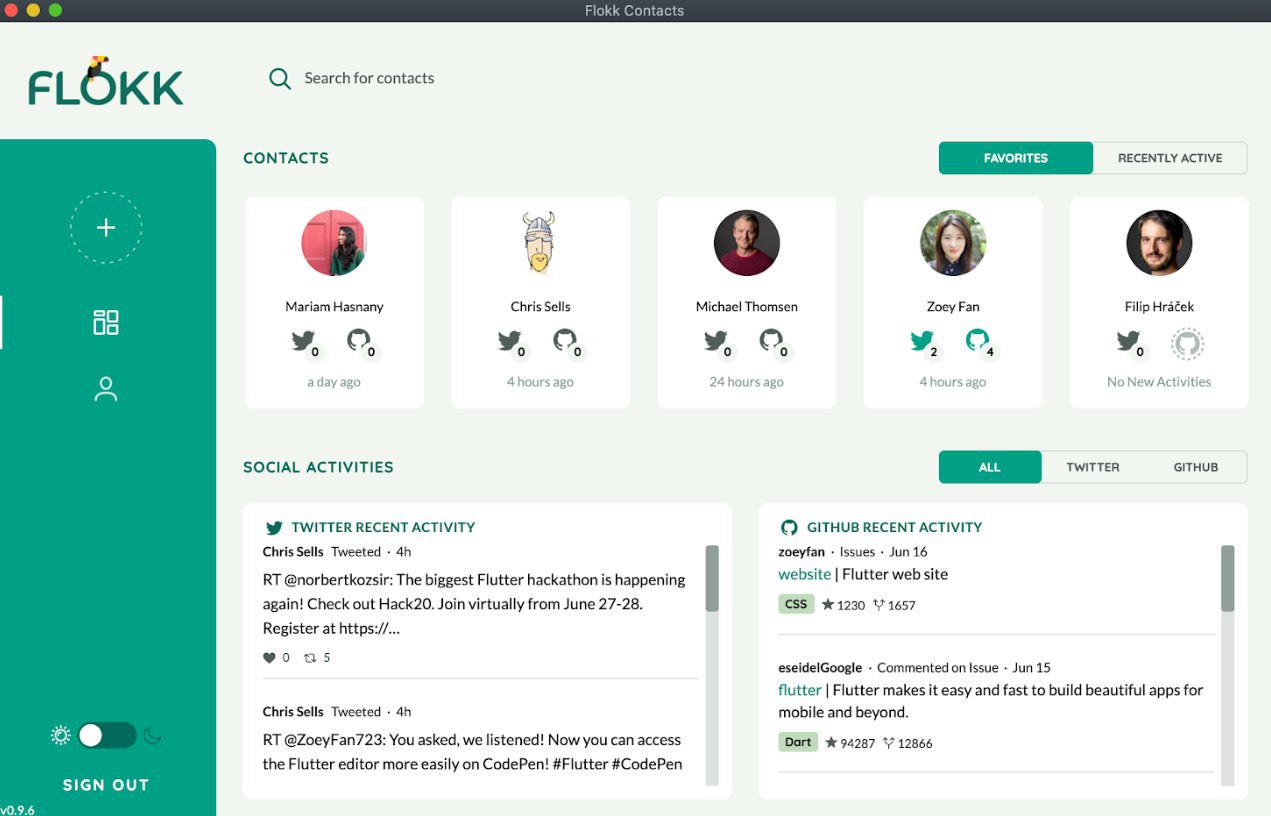Image resolution: width=1271 pixels, height=816 pixels.
Task: Open the website repository link
Action: coord(805,574)
